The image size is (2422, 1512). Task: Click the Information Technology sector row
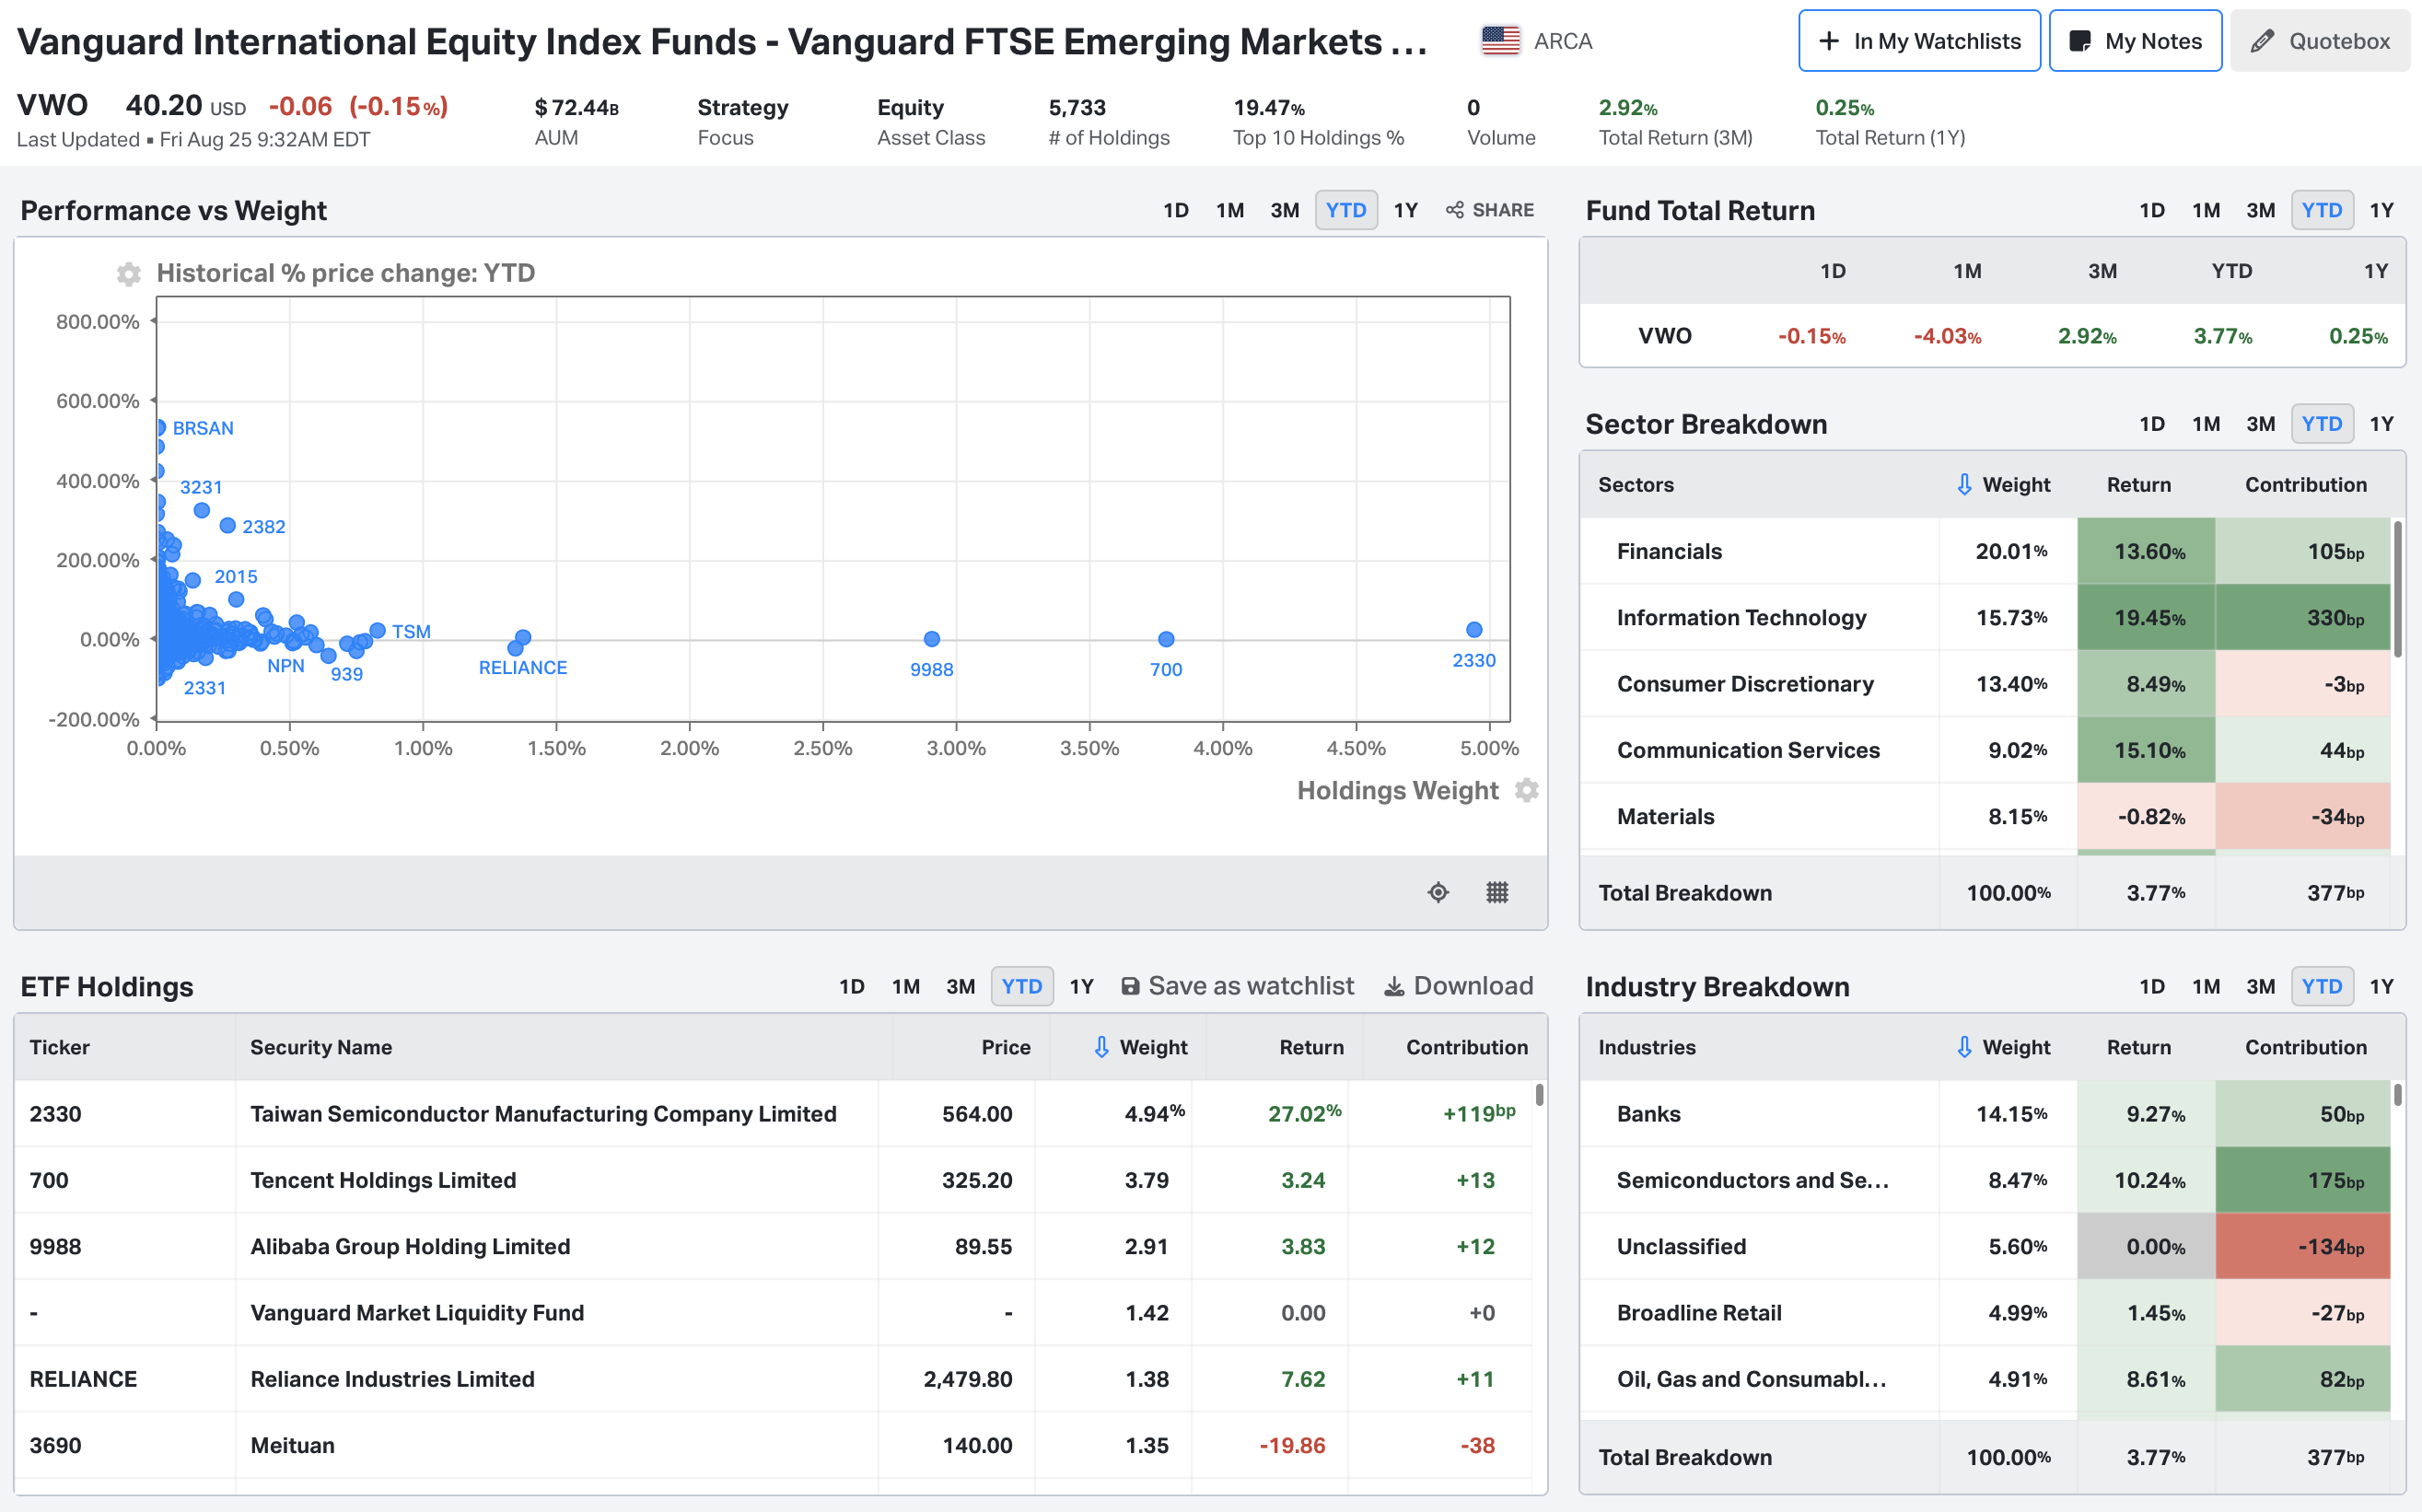click(x=1985, y=618)
